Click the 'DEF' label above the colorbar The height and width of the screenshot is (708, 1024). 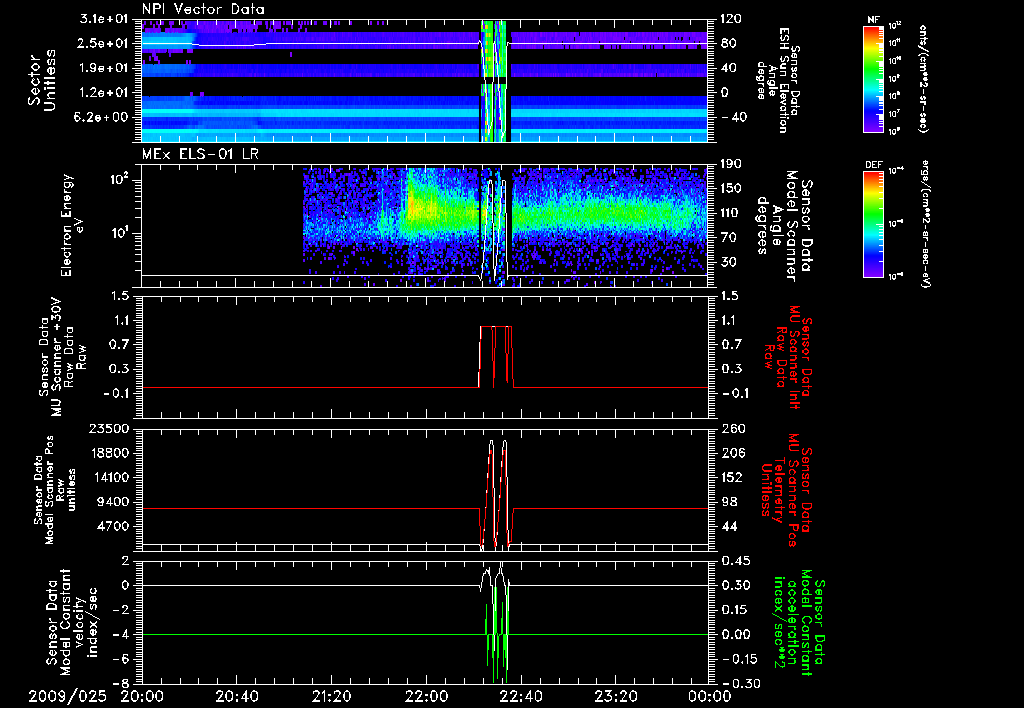873,165
